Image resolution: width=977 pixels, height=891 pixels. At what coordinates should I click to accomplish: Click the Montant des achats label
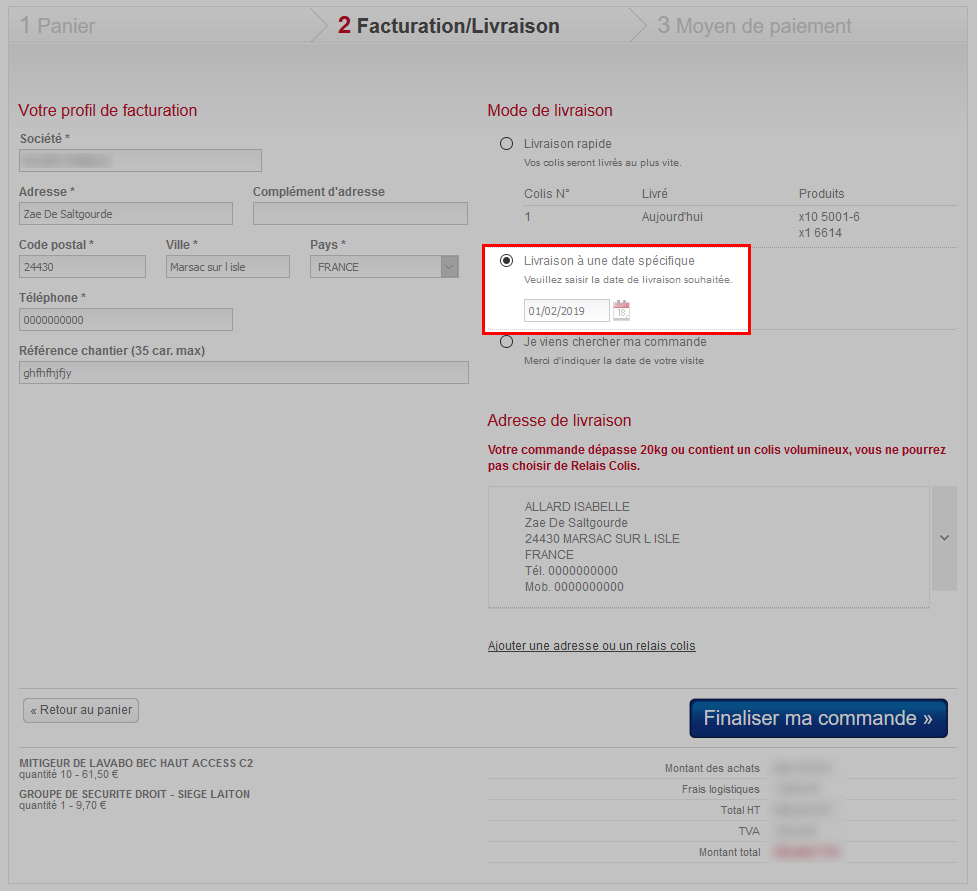pyautogui.click(x=712, y=768)
